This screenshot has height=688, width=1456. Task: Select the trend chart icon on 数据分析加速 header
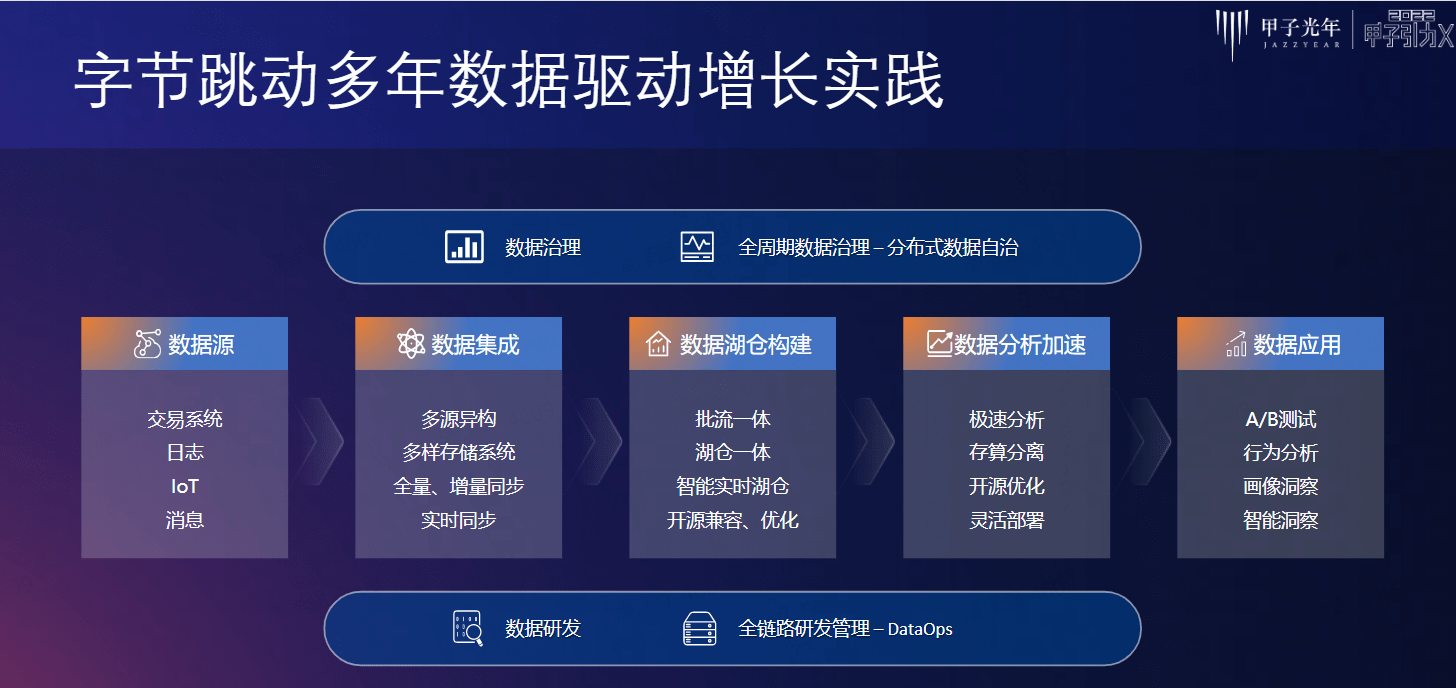(x=939, y=342)
